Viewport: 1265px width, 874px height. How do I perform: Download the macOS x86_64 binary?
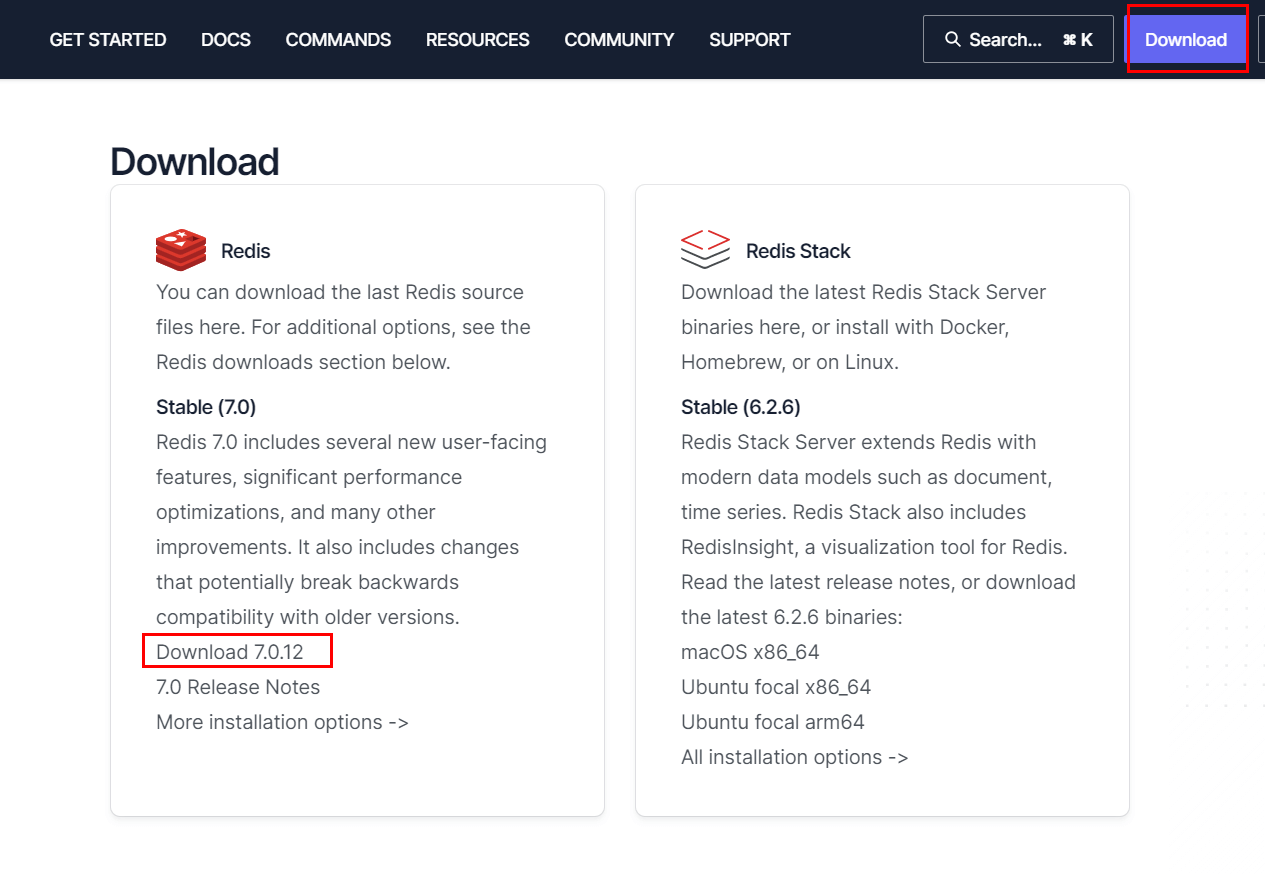(750, 652)
